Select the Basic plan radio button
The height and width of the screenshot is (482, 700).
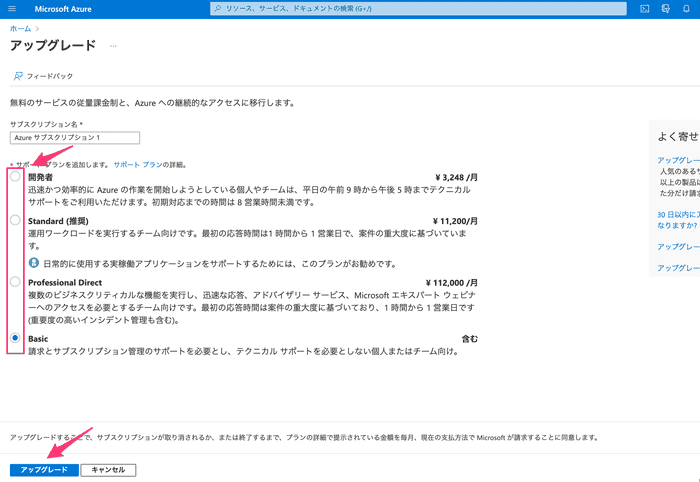coord(15,338)
